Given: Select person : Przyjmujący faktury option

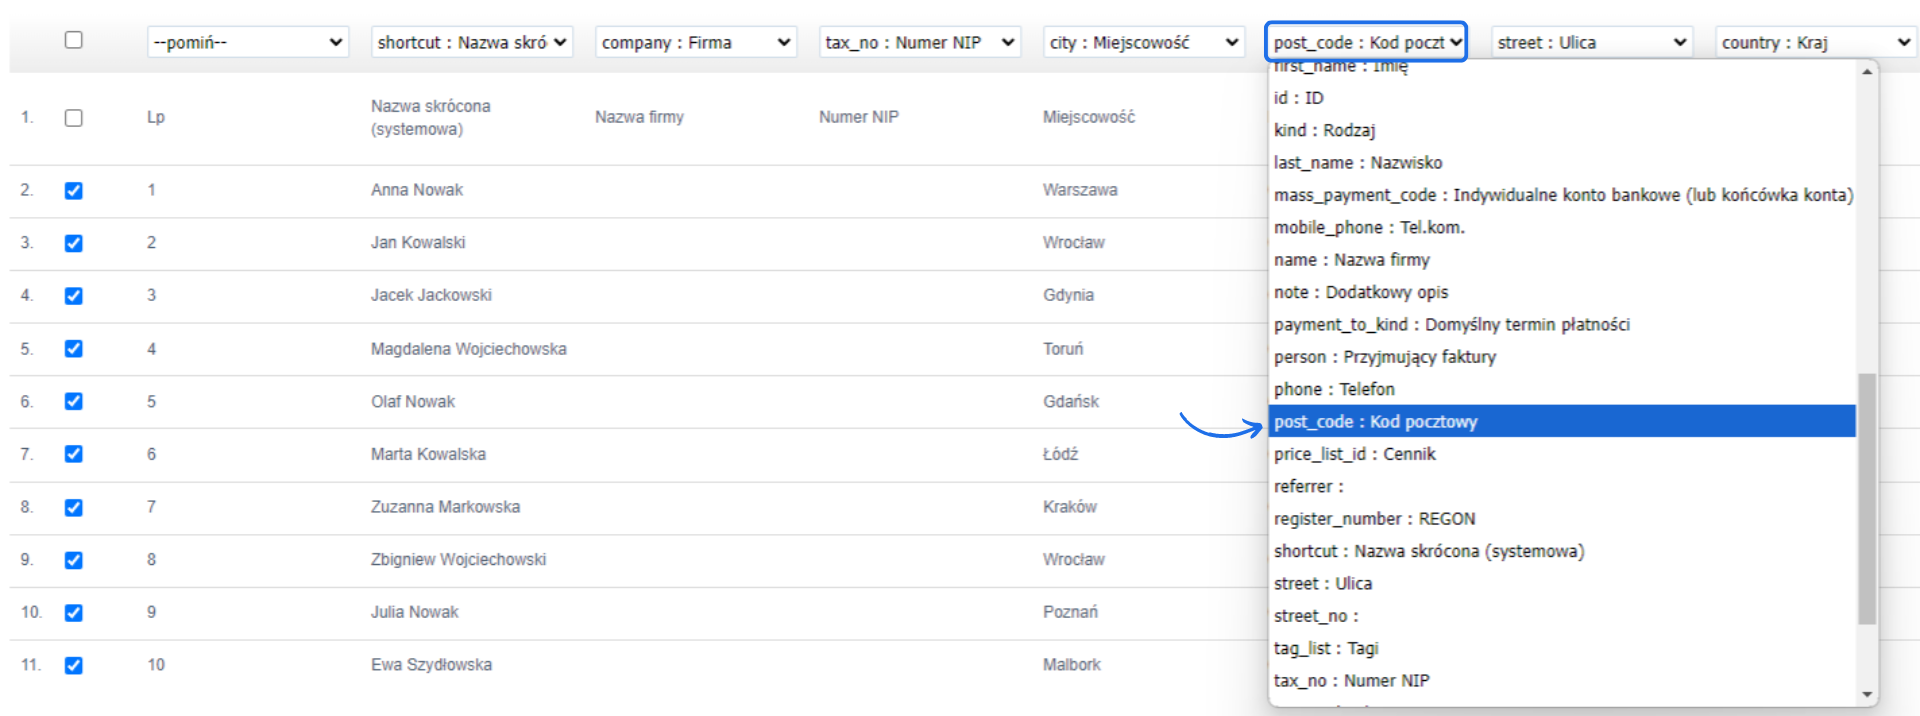Looking at the screenshot, I should (1562, 357).
